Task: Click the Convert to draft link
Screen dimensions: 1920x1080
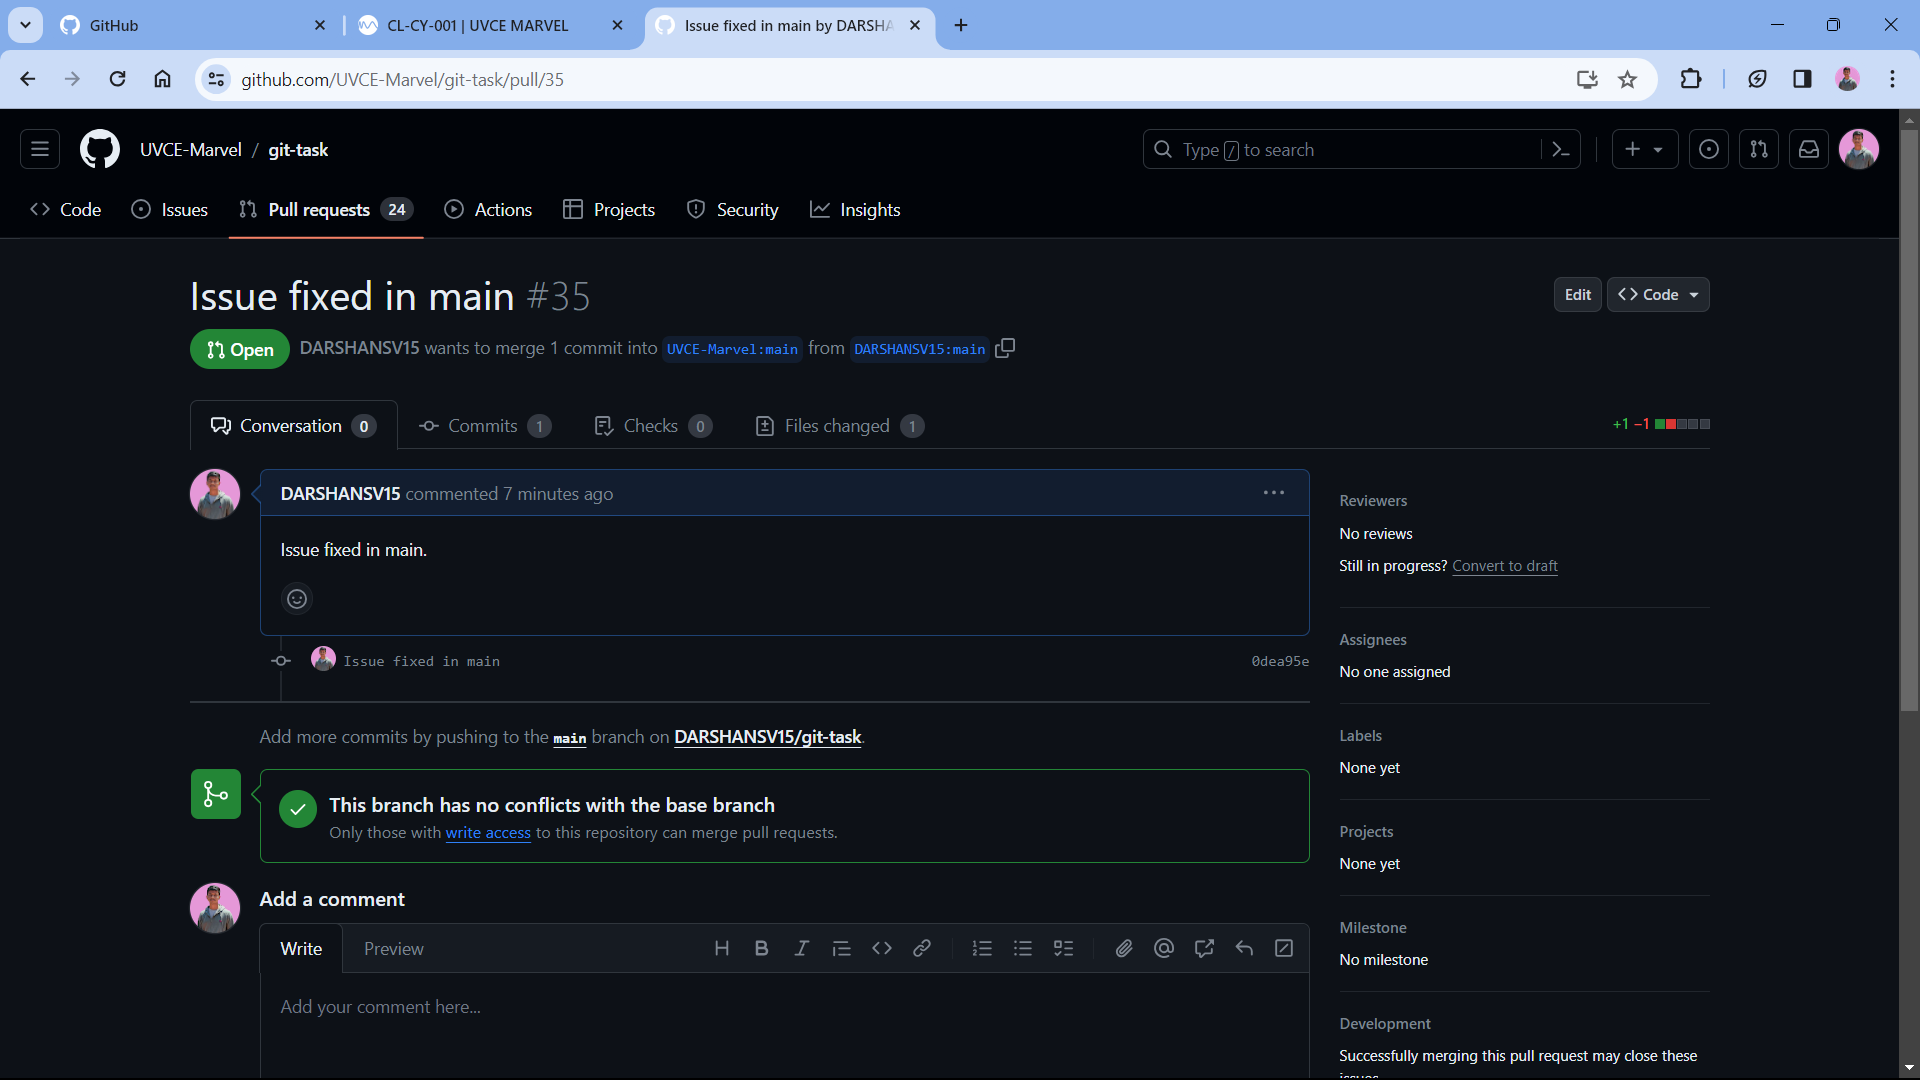Action: click(x=1504, y=566)
